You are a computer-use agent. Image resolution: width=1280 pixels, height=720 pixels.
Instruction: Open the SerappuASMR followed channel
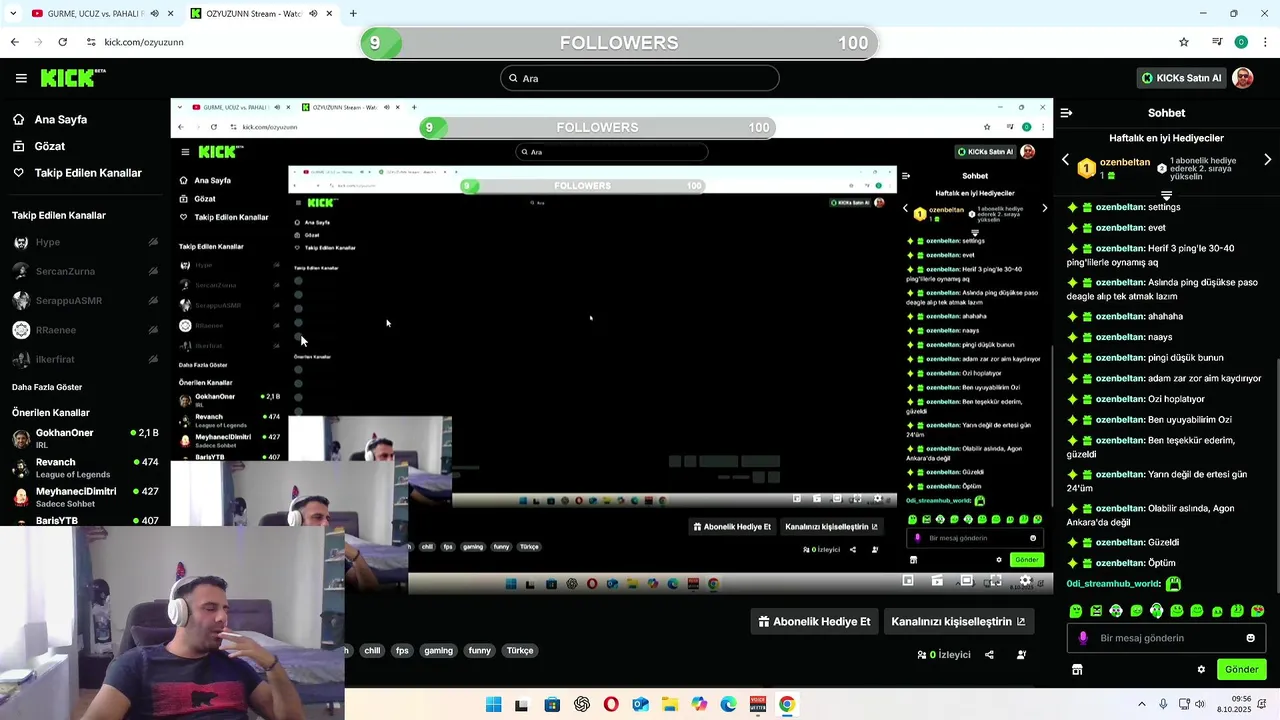pyautogui.click(x=85, y=301)
